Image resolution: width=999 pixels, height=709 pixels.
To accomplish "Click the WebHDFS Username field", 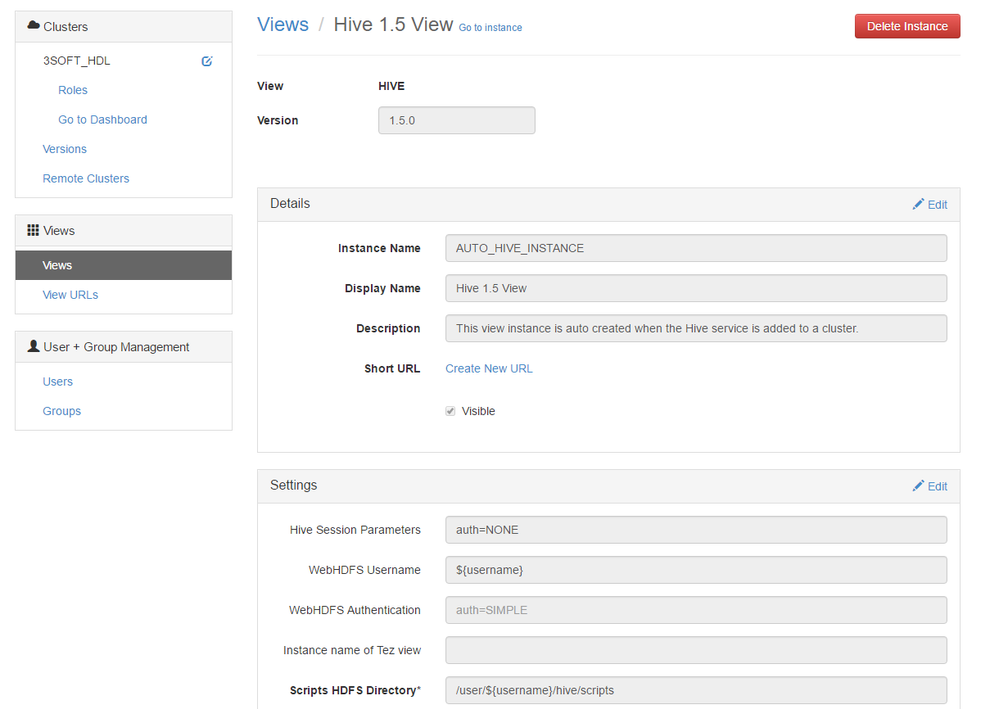I will point(696,569).
